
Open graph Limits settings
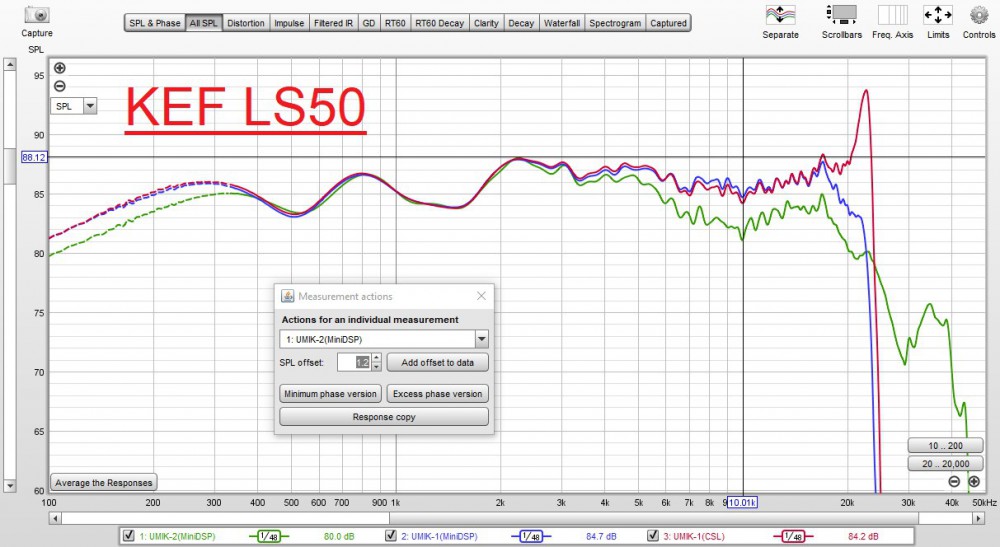point(938,15)
